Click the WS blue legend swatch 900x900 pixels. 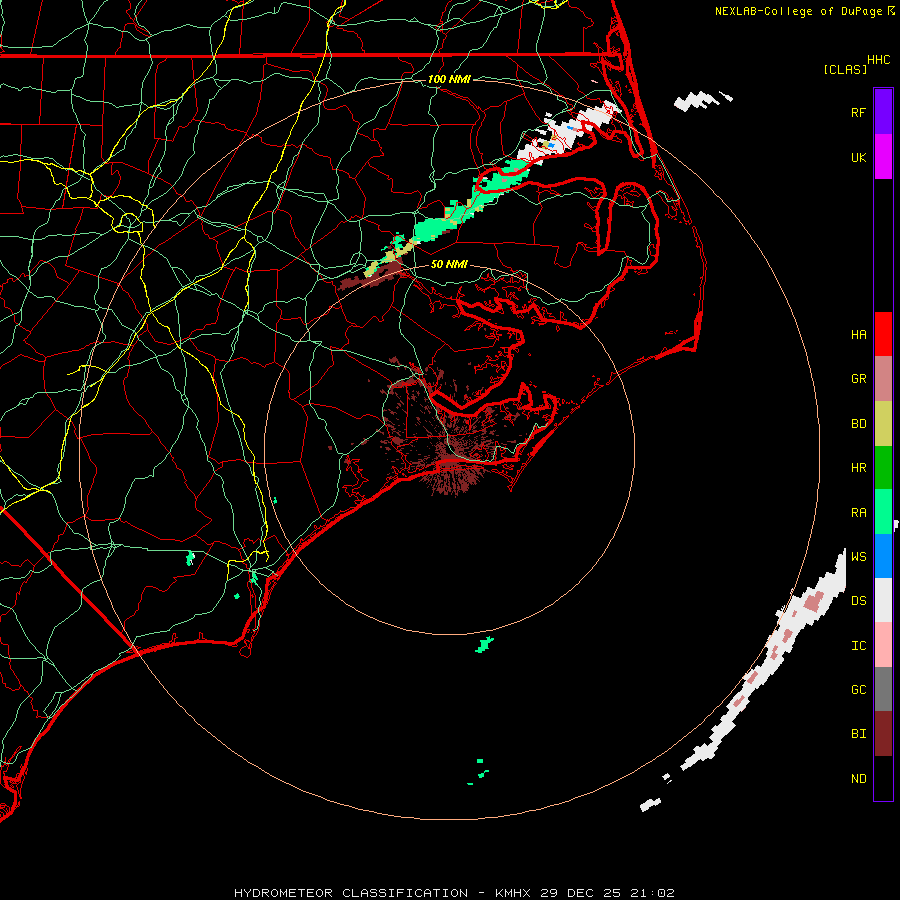[x=883, y=556]
